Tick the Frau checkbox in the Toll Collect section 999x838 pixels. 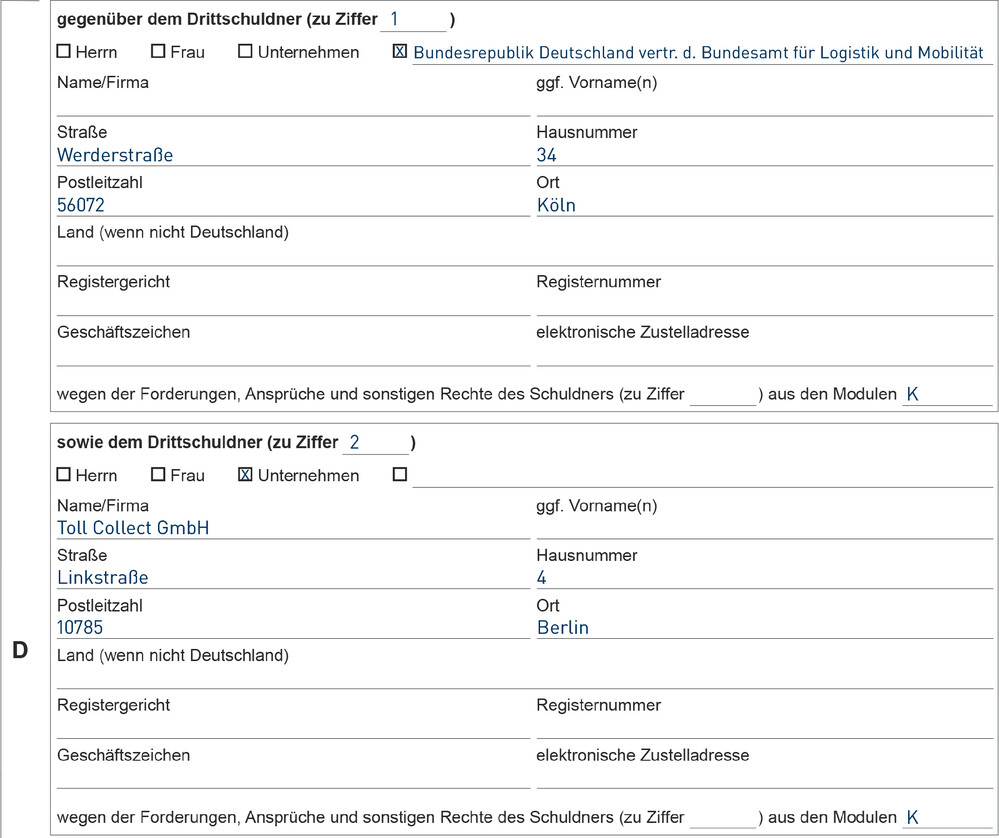(158, 475)
